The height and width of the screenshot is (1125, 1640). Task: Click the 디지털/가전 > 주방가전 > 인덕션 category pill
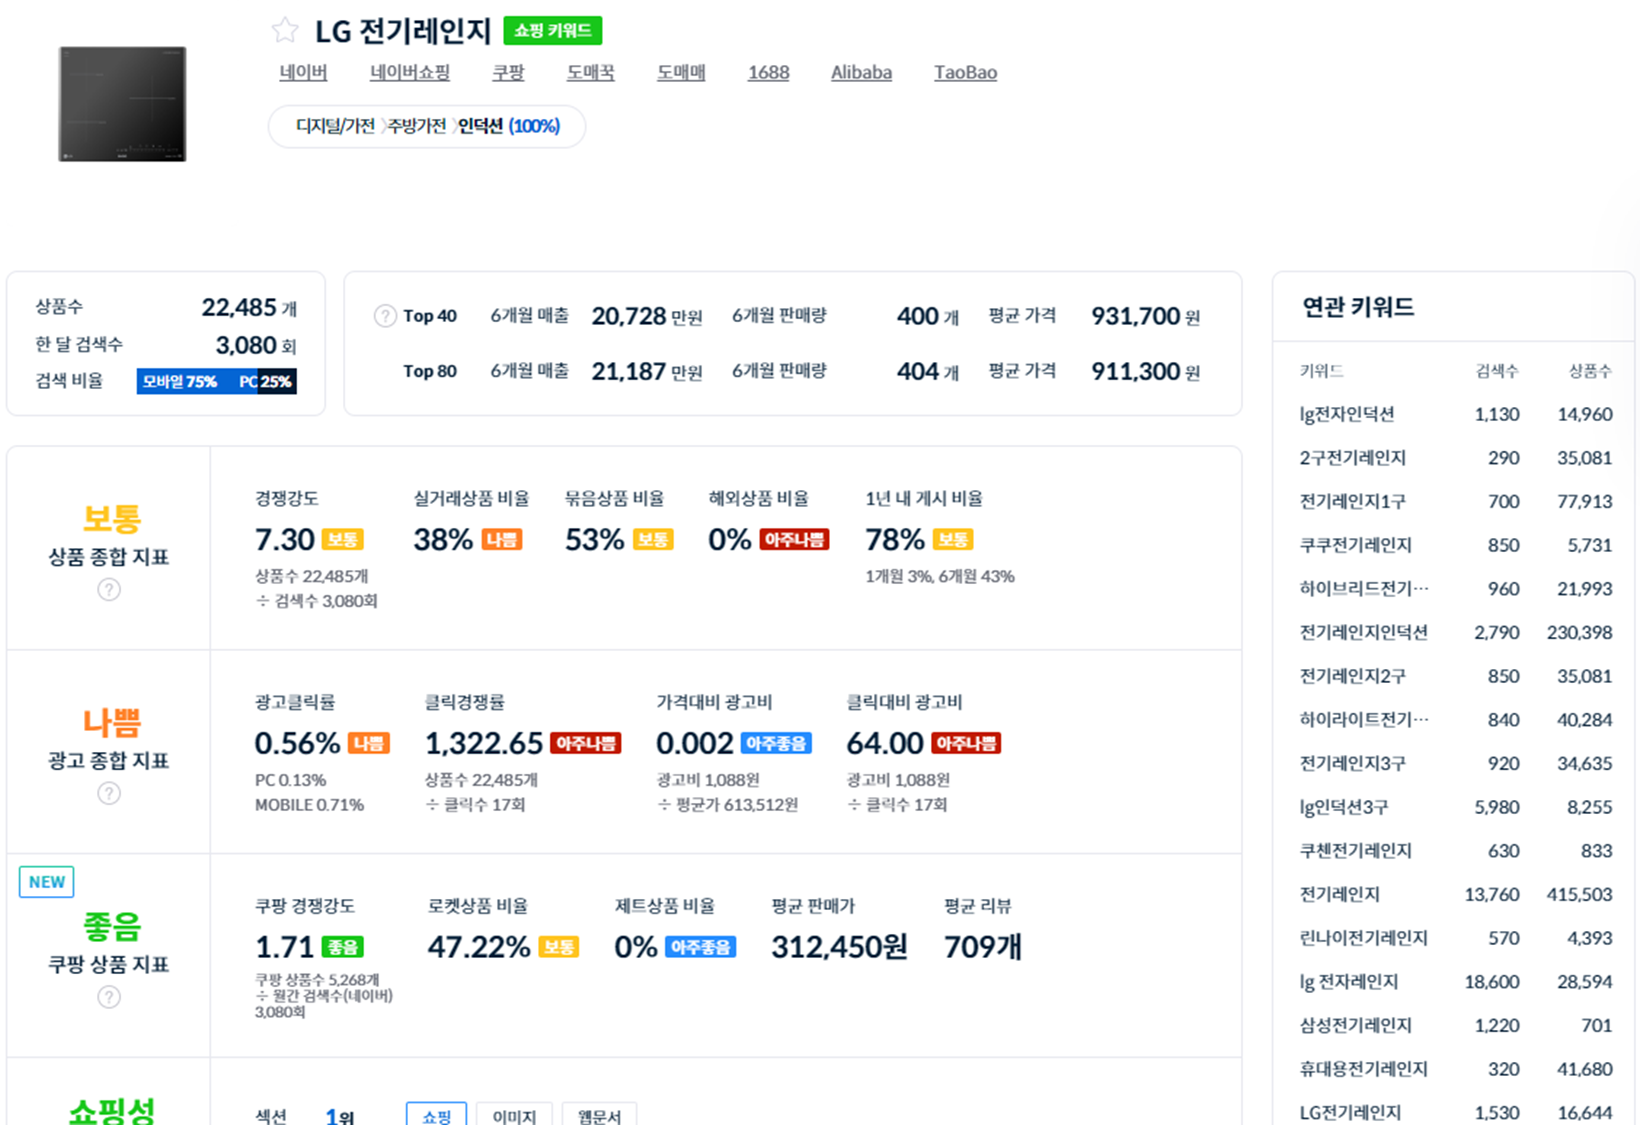tap(427, 126)
